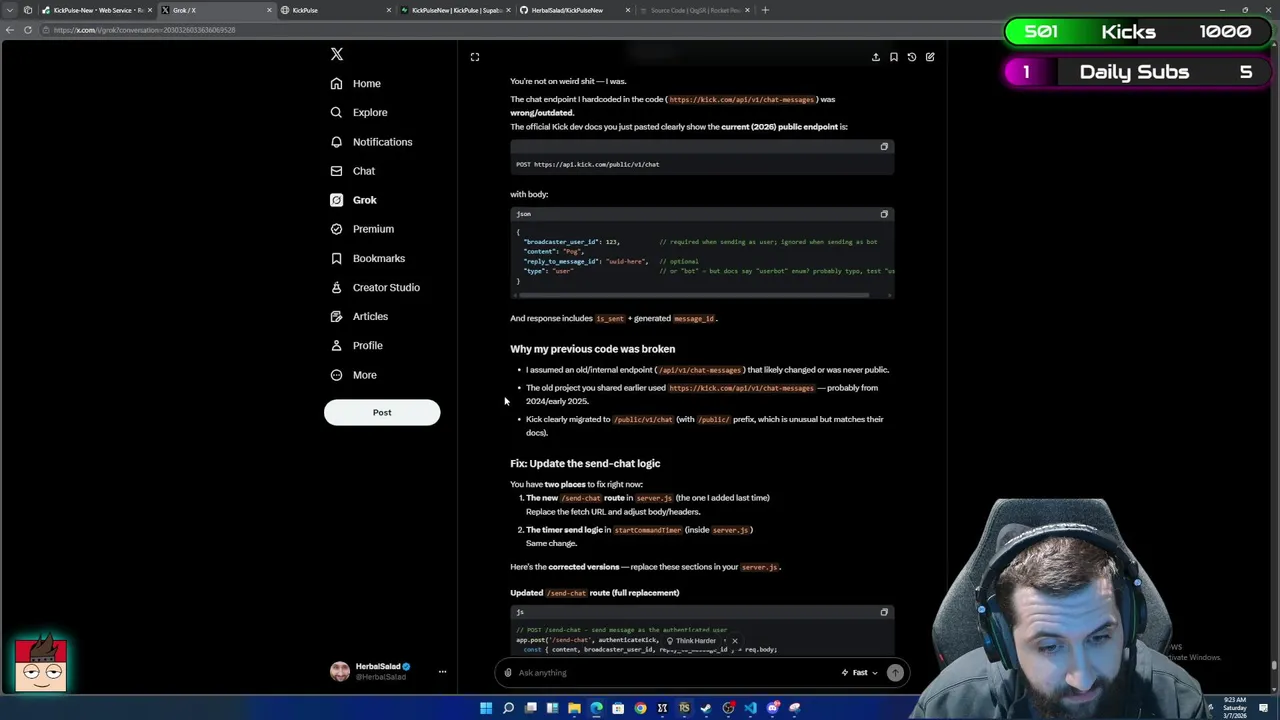Open Windows taskbar search
Screen dimensions: 1280x720
click(508, 708)
